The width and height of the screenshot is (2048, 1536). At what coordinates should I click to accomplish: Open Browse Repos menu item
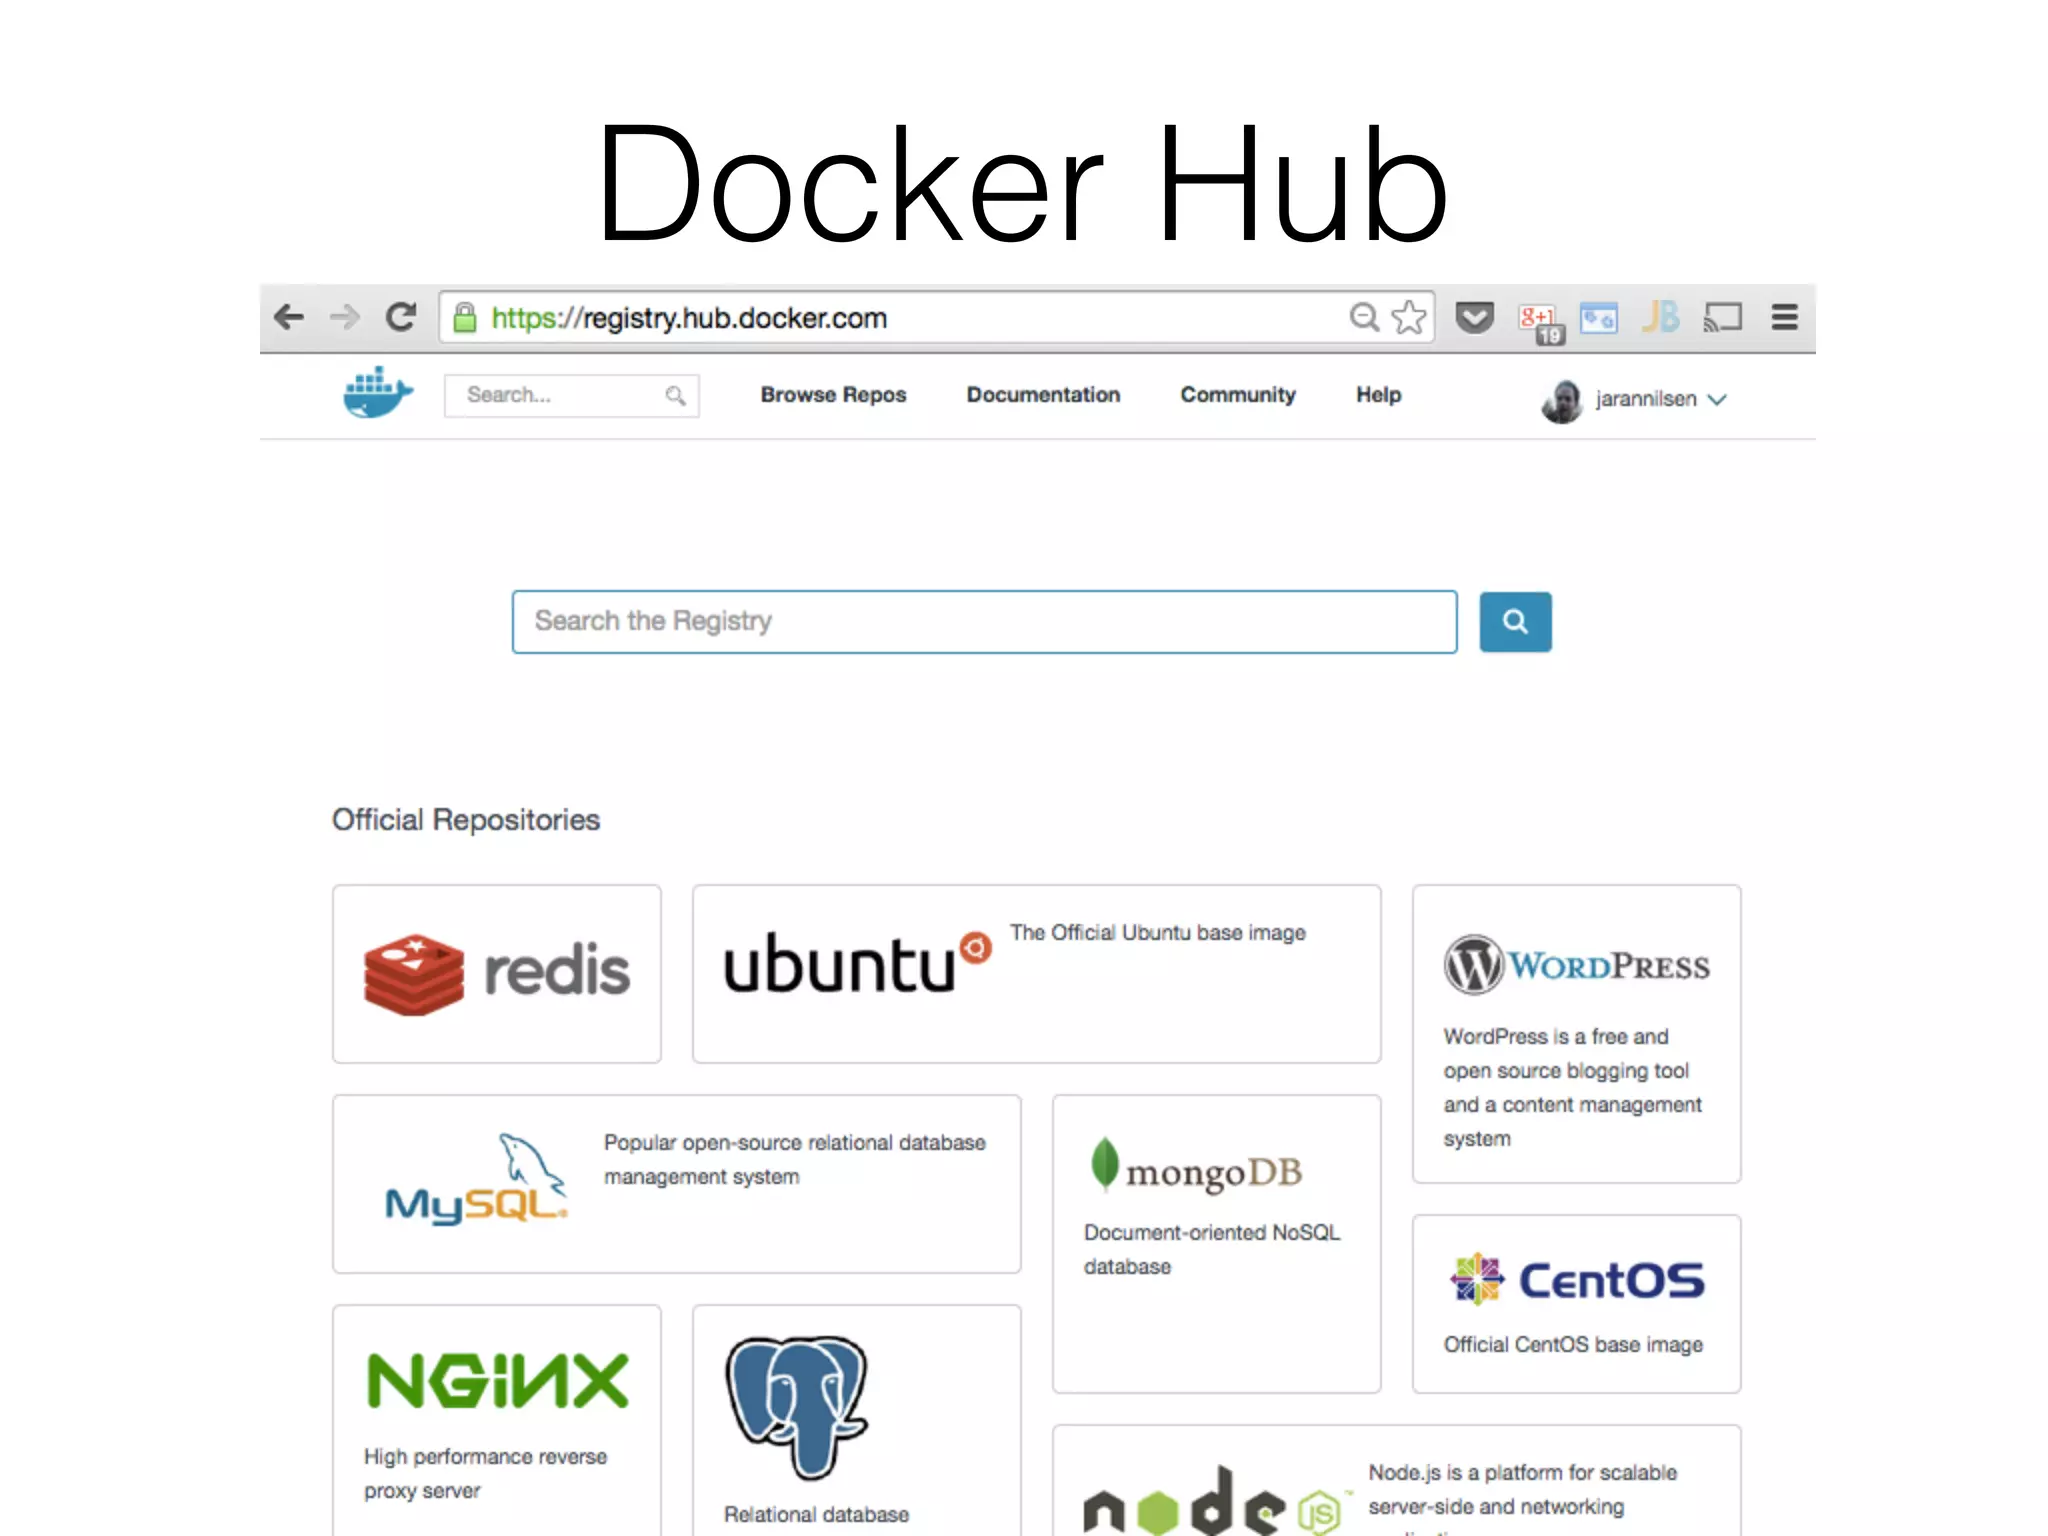pos(833,395)
